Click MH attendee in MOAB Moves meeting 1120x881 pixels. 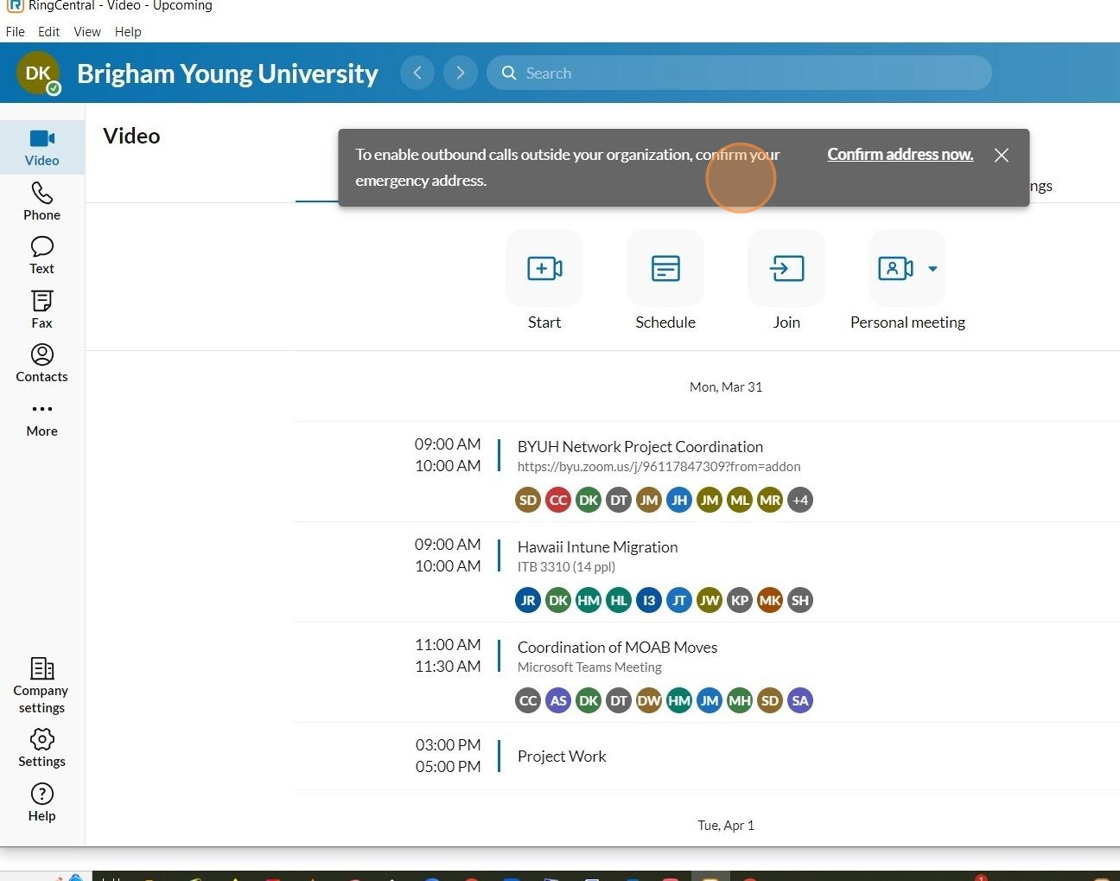point(740,700)
